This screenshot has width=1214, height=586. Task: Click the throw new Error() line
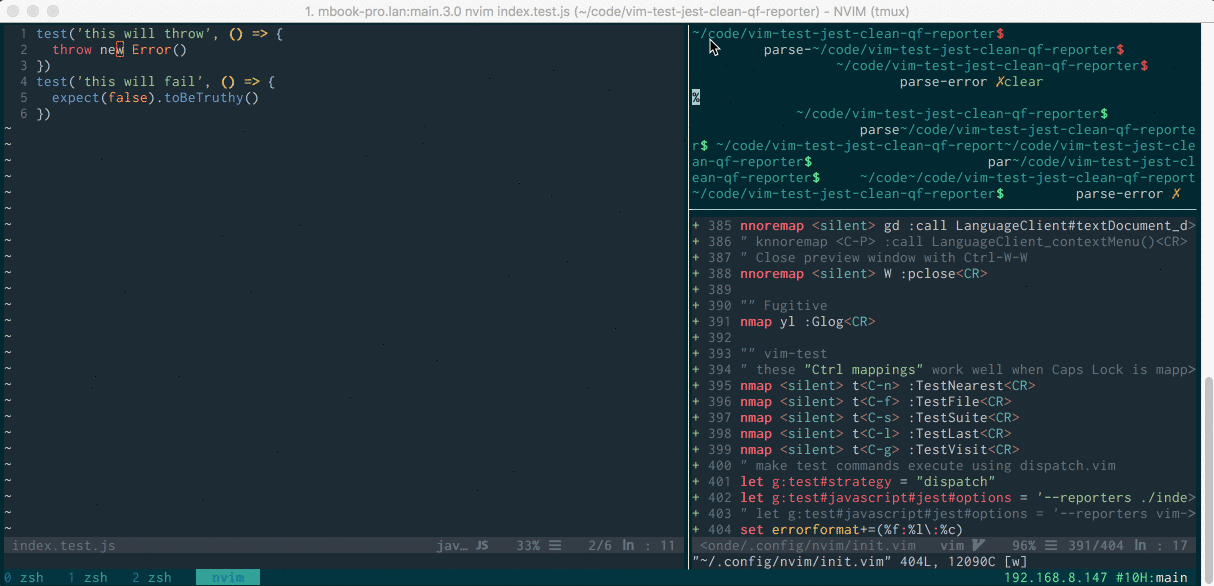click(120, 50)
